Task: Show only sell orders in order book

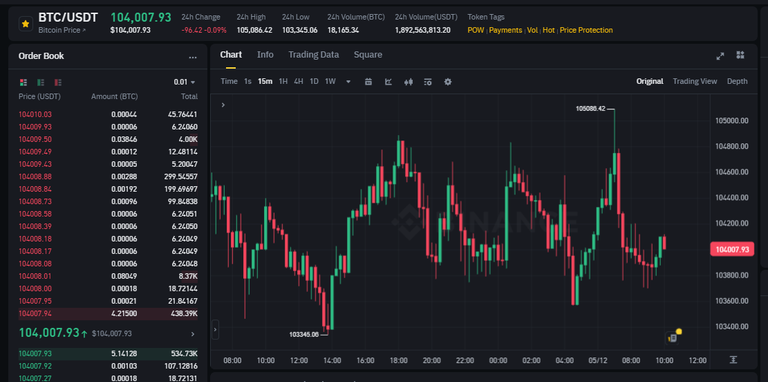Action: pyautogui.click(x=58, y=82)
